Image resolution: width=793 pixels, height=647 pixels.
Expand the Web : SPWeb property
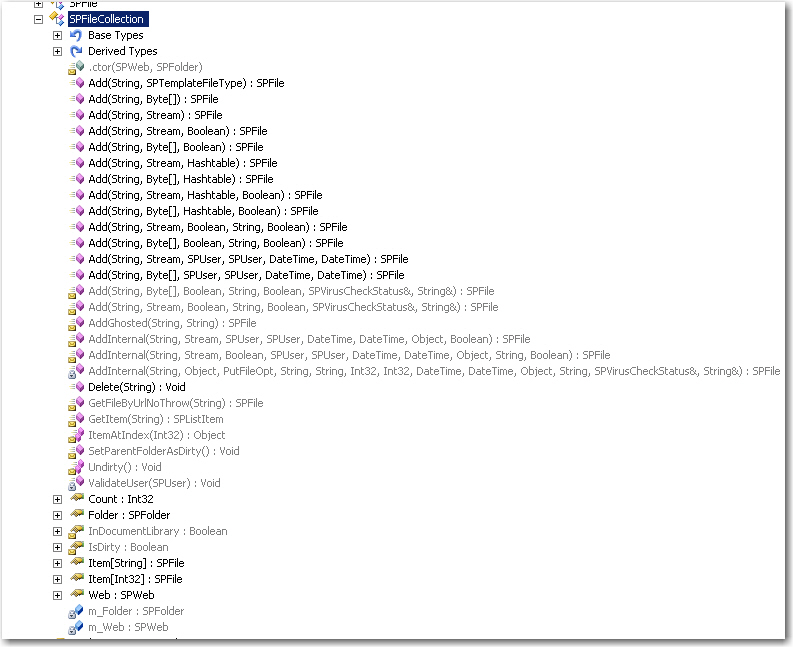tap(57, 595)
